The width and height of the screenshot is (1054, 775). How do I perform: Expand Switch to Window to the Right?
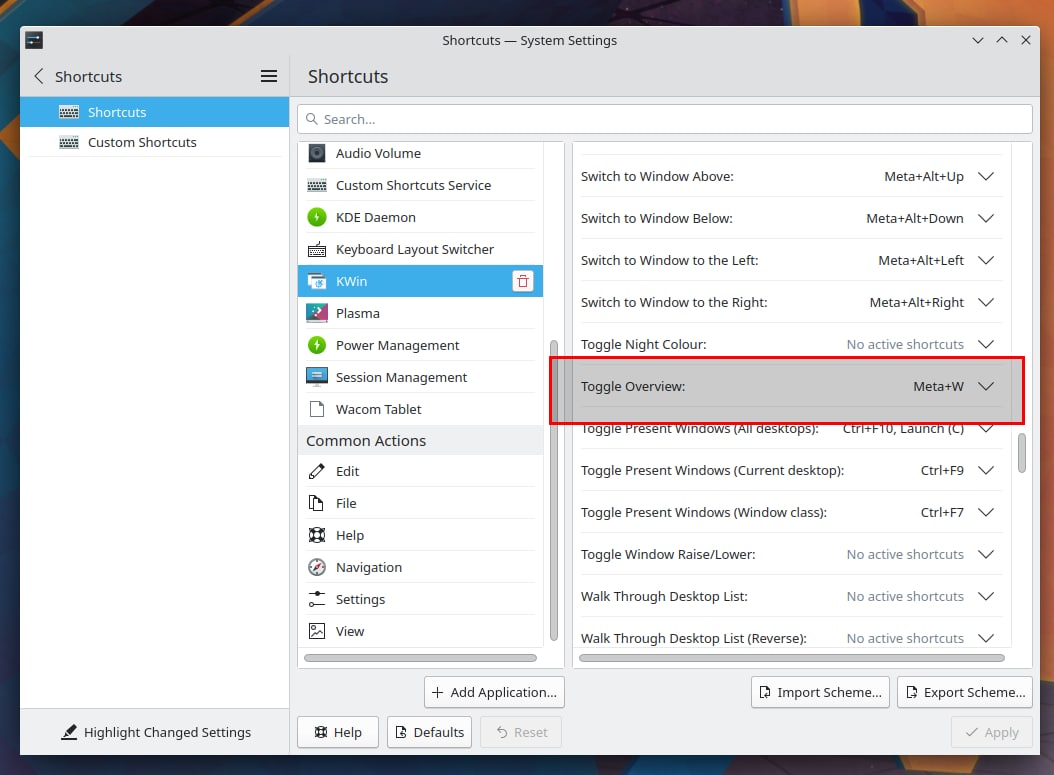pos(985,302)
